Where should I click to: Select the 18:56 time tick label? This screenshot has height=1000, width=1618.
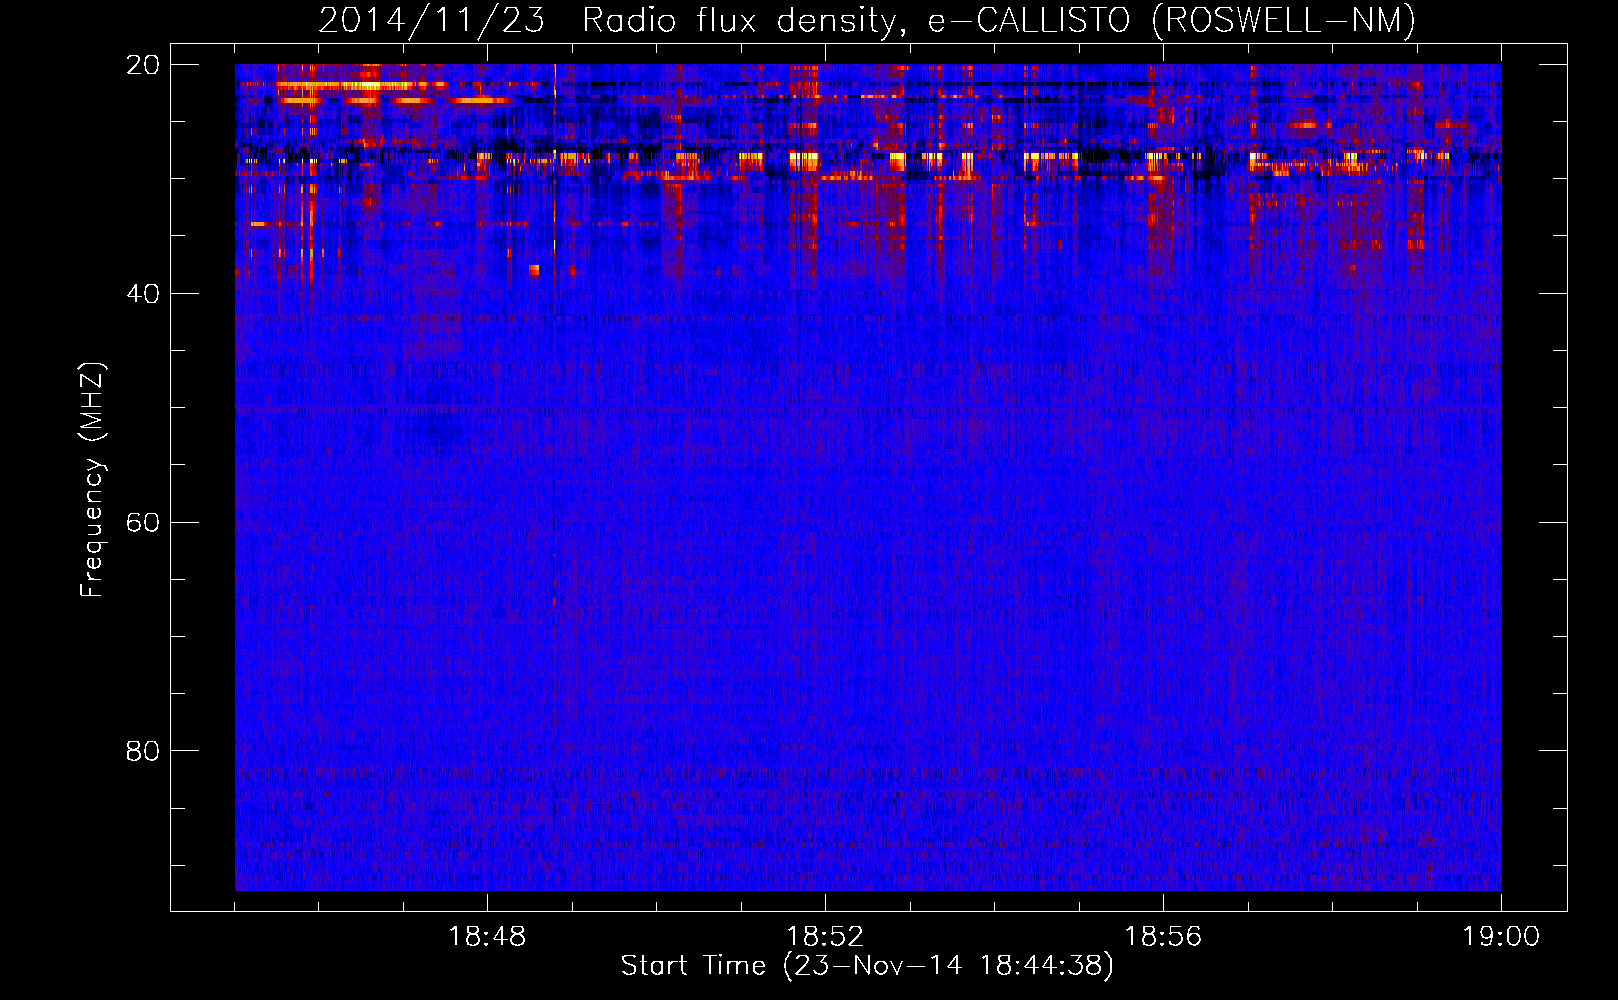click(1163, 937)
